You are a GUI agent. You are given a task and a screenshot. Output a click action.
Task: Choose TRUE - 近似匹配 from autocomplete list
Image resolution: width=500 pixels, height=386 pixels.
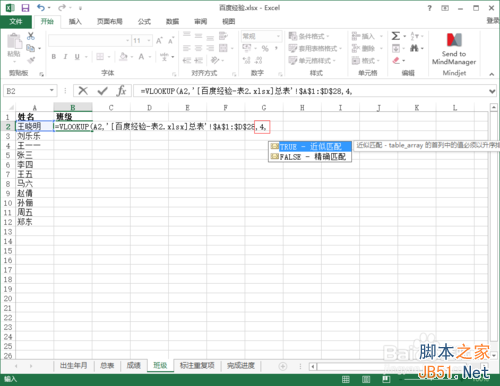(x=310, y=147)
